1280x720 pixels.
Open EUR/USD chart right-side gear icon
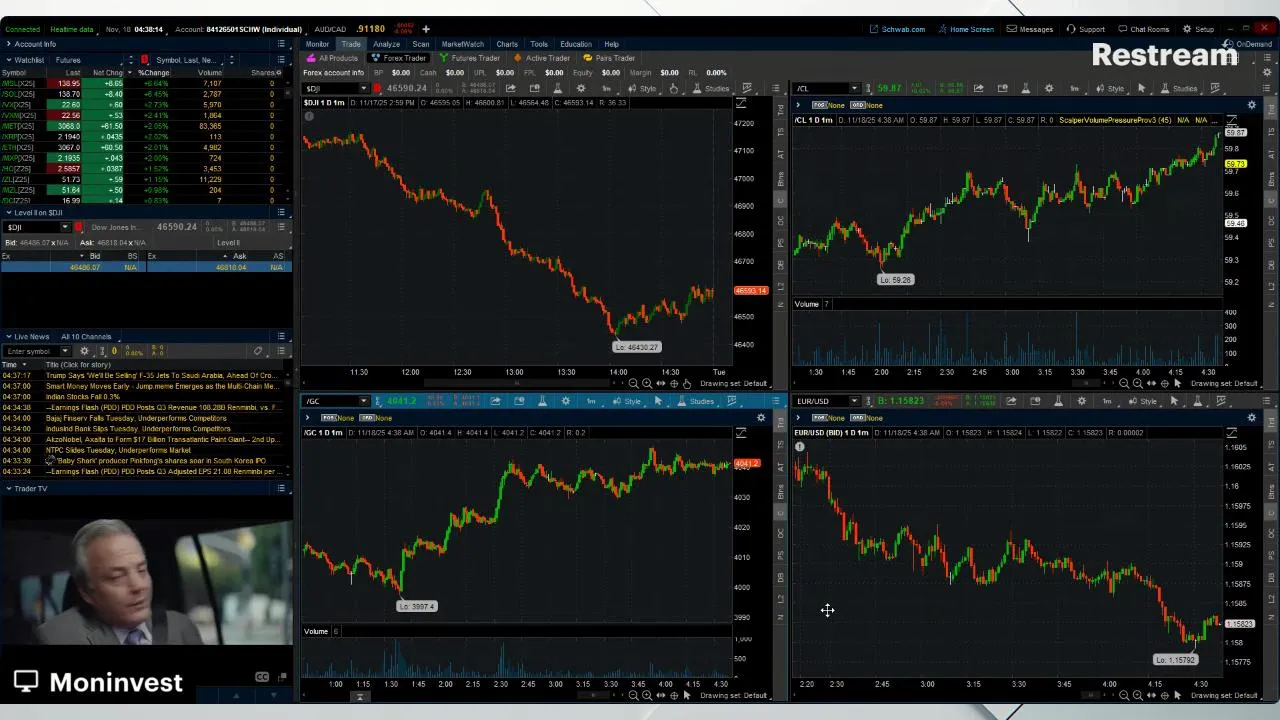1251,417
